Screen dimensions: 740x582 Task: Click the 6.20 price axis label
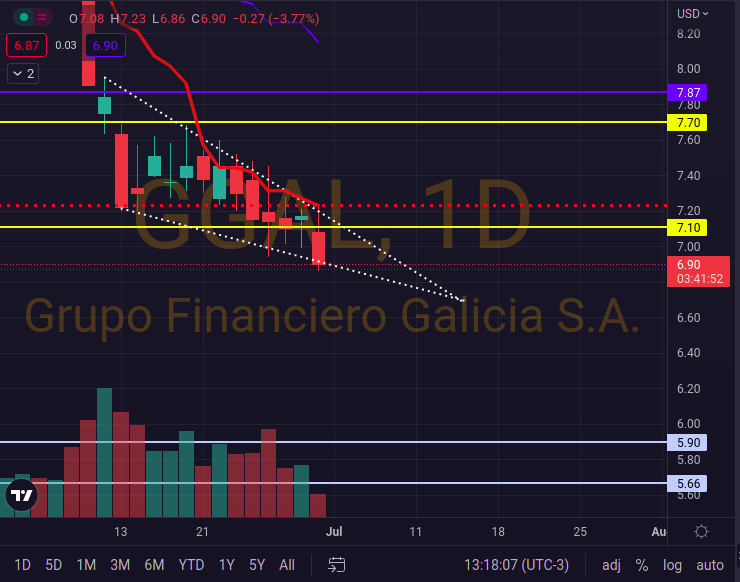689,388
